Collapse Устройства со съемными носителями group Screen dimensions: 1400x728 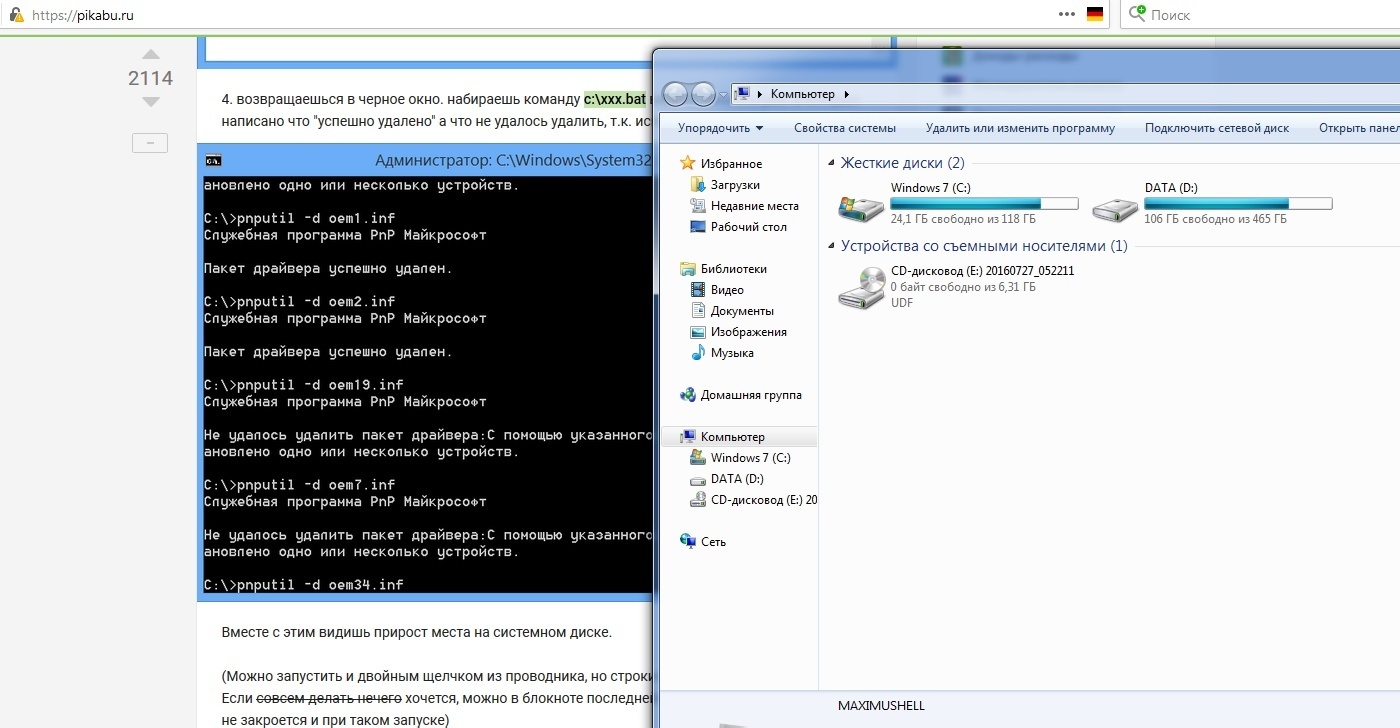point(831,246)
